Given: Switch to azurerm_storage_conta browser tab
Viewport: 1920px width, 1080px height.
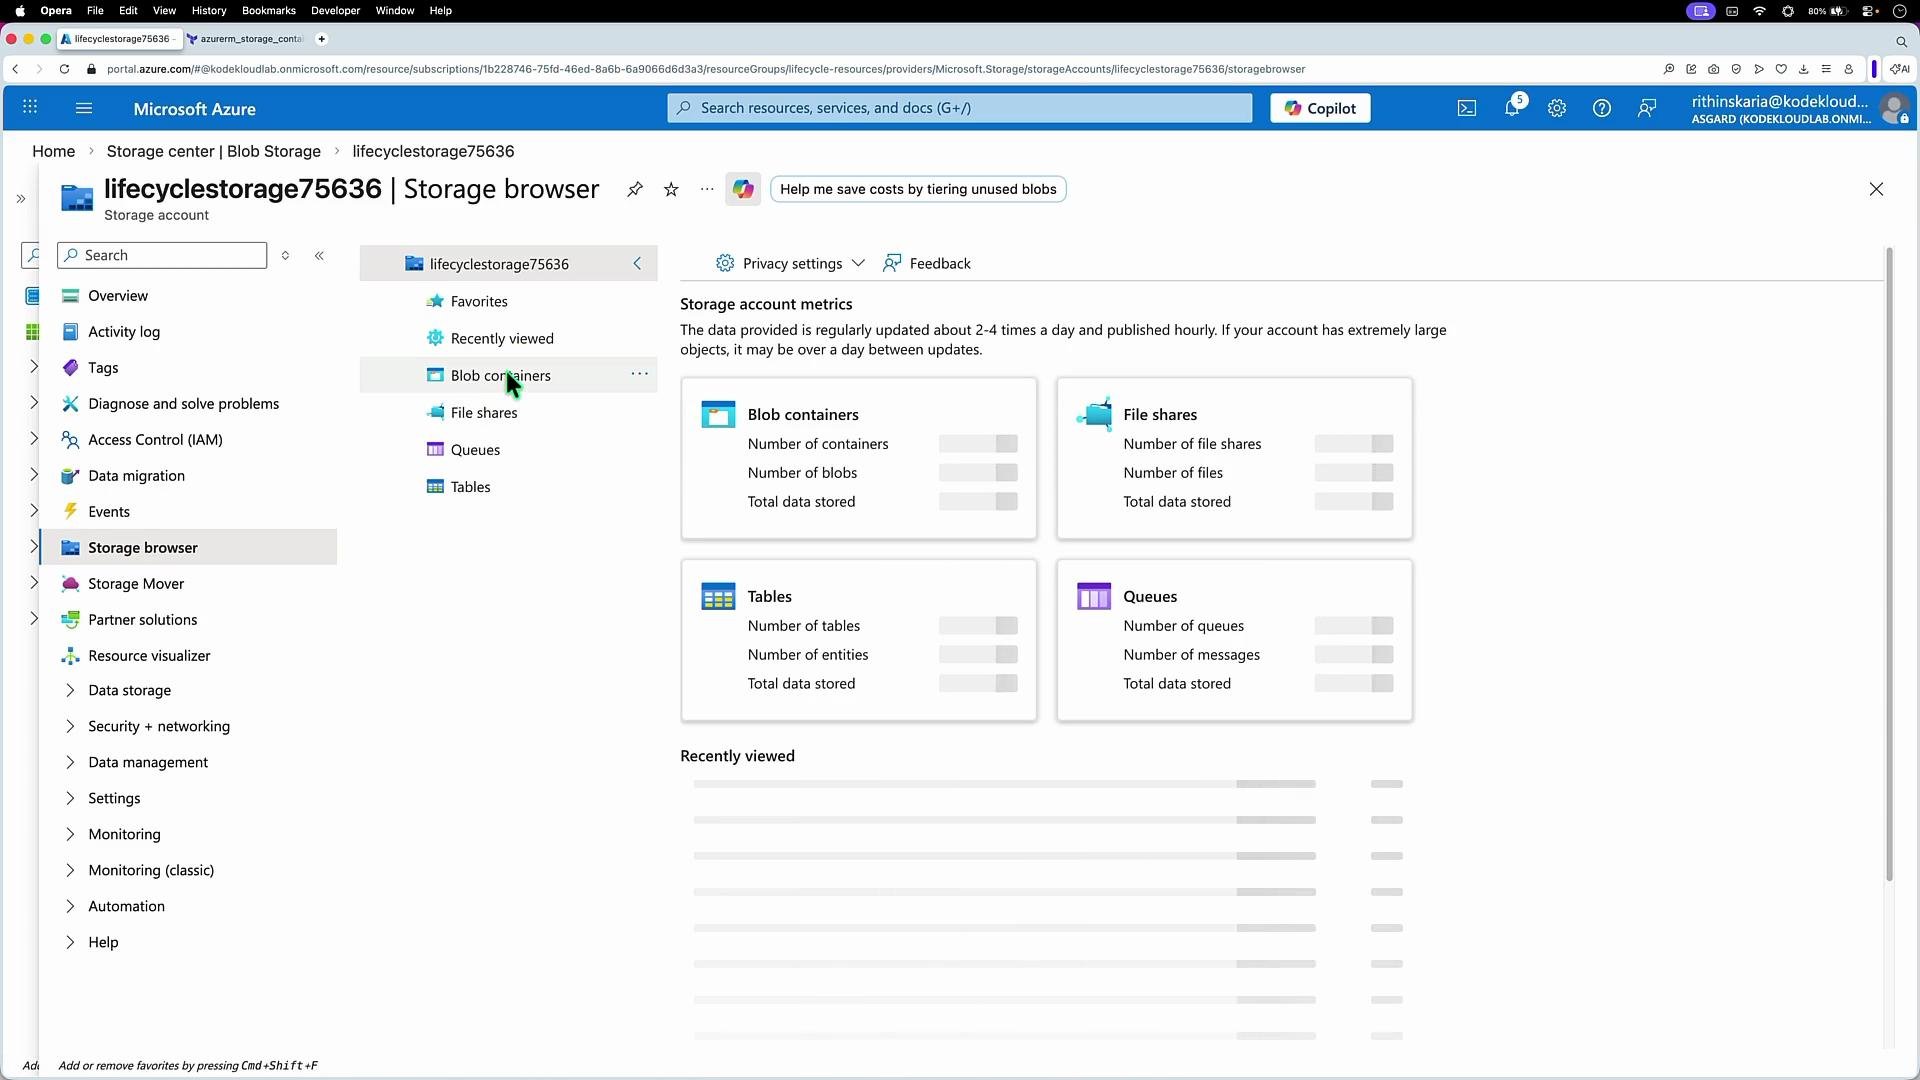Looking at the screenshot, I should pyautogui.click(x=248, y=39).
